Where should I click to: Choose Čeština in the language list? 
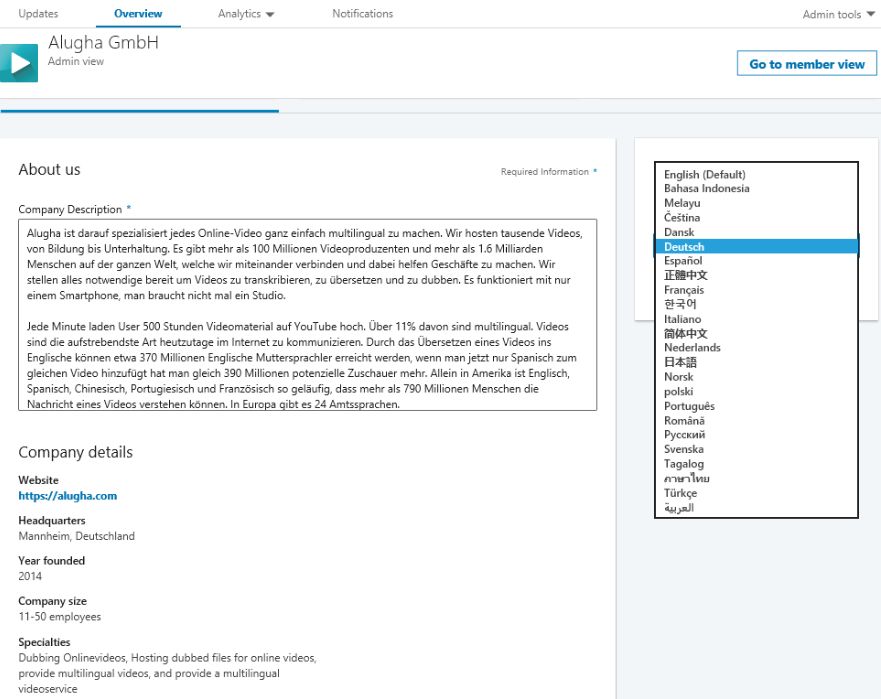coord(756,217)
